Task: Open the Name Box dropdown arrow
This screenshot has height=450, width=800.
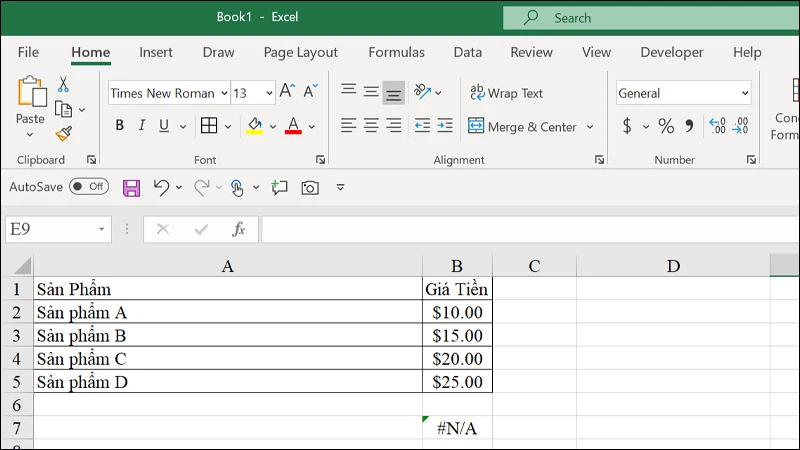Action: (x=102, y=229)
